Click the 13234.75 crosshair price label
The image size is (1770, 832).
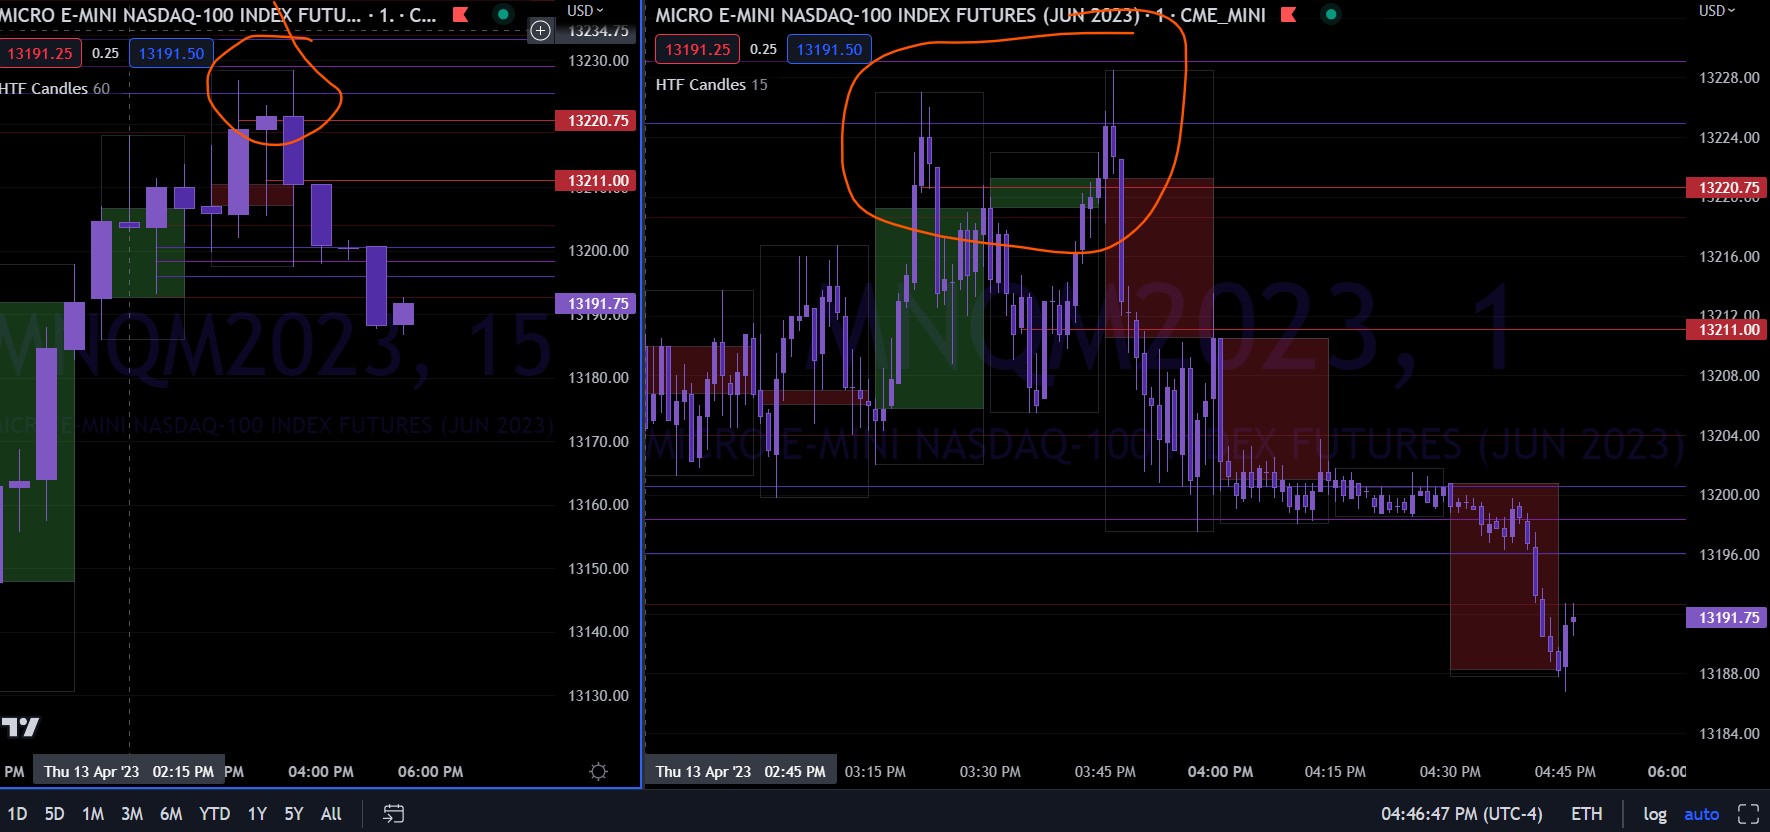[598, 31]
